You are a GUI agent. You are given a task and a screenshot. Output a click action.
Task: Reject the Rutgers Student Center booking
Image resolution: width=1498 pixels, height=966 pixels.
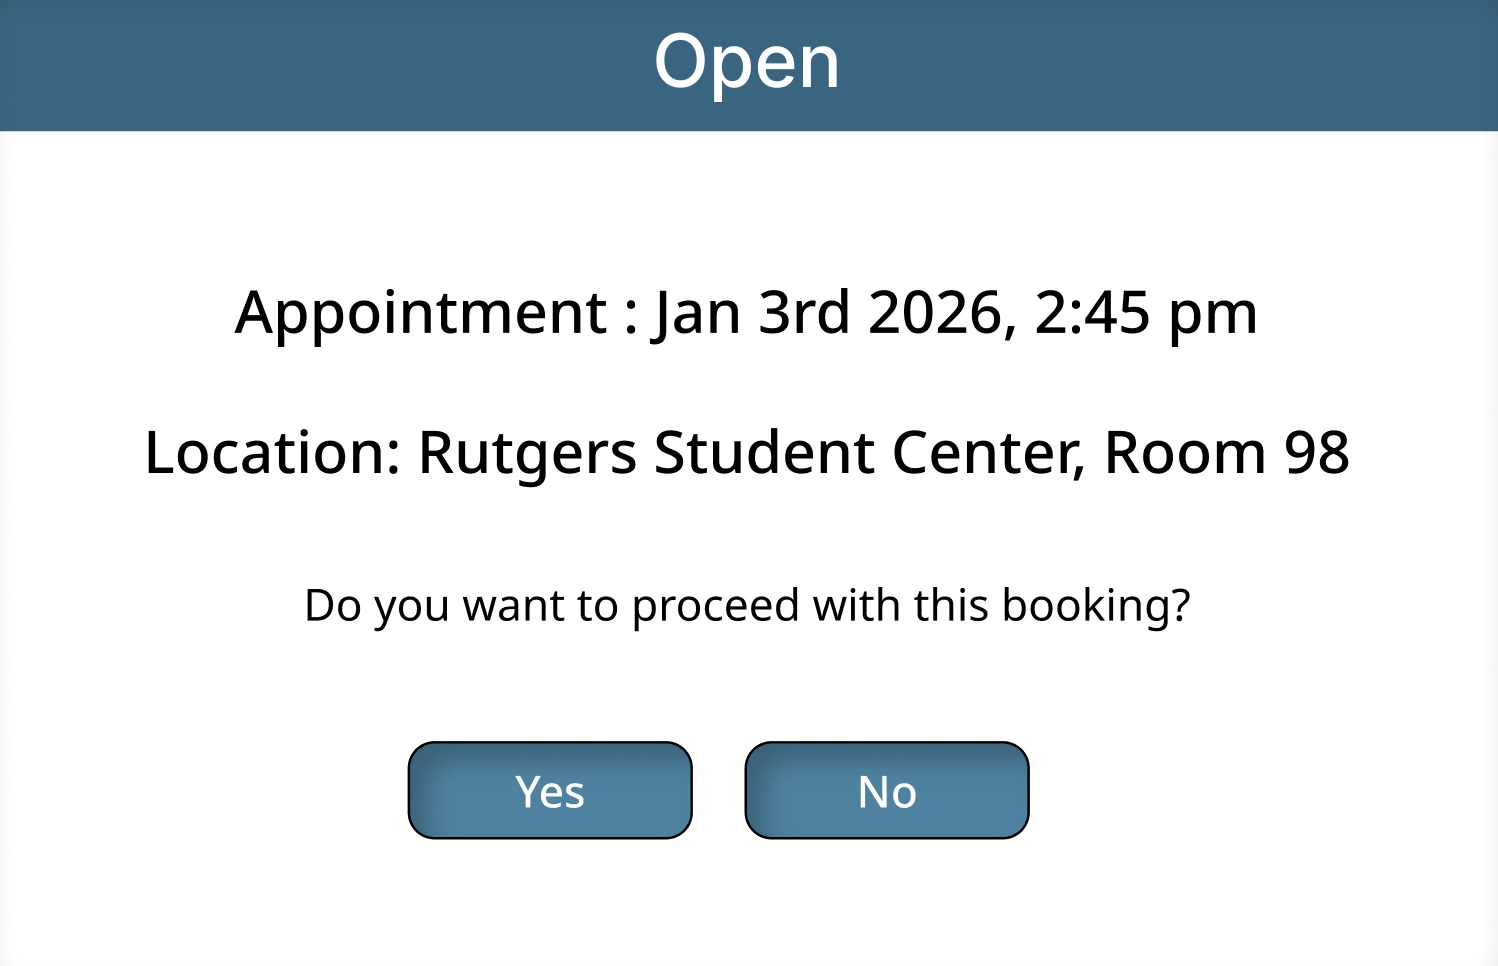pos(886,790)
